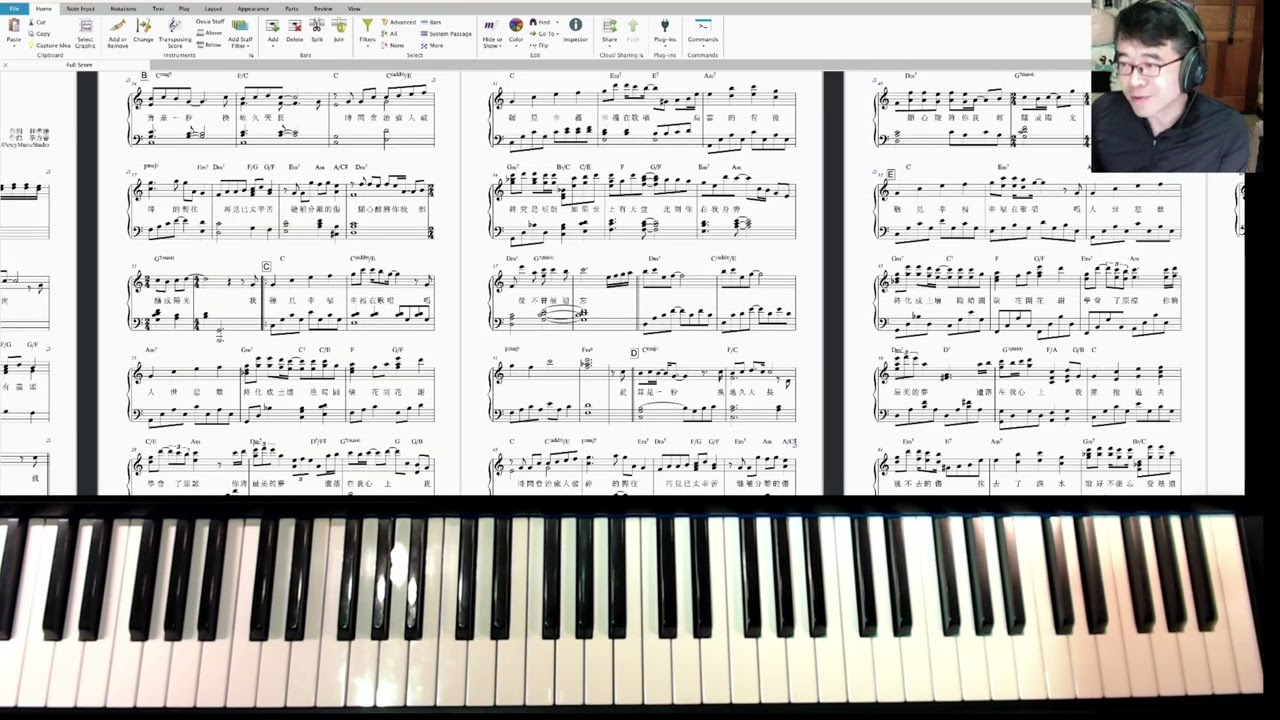Toggle the Transposing Score button
This screenshot has width=1280, height=720.
point(175,32)
